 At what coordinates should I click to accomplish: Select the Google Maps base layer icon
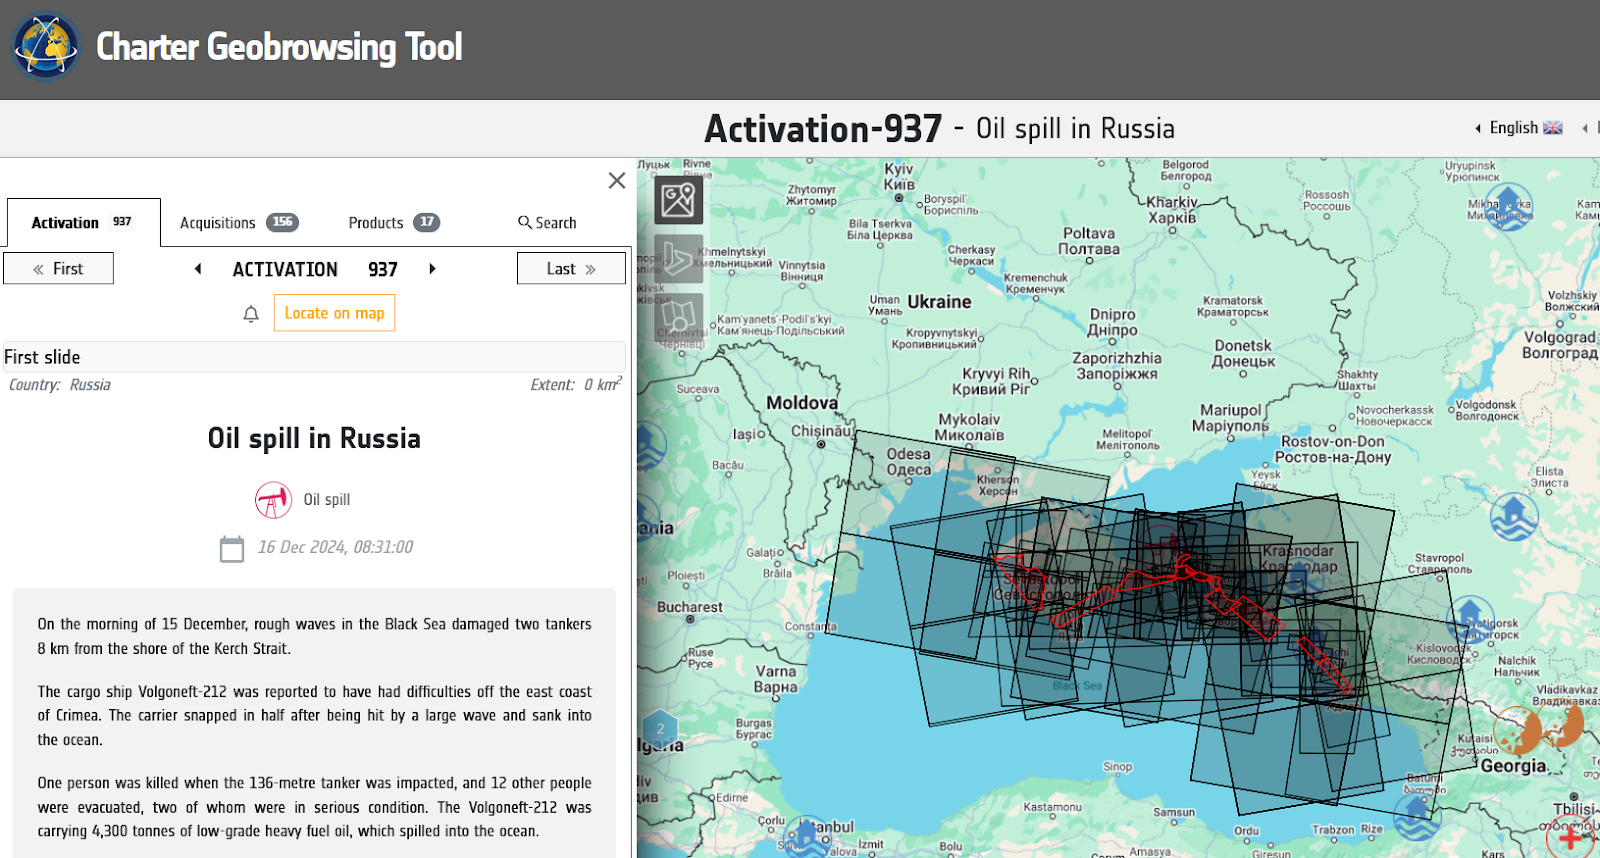[678, 200]
